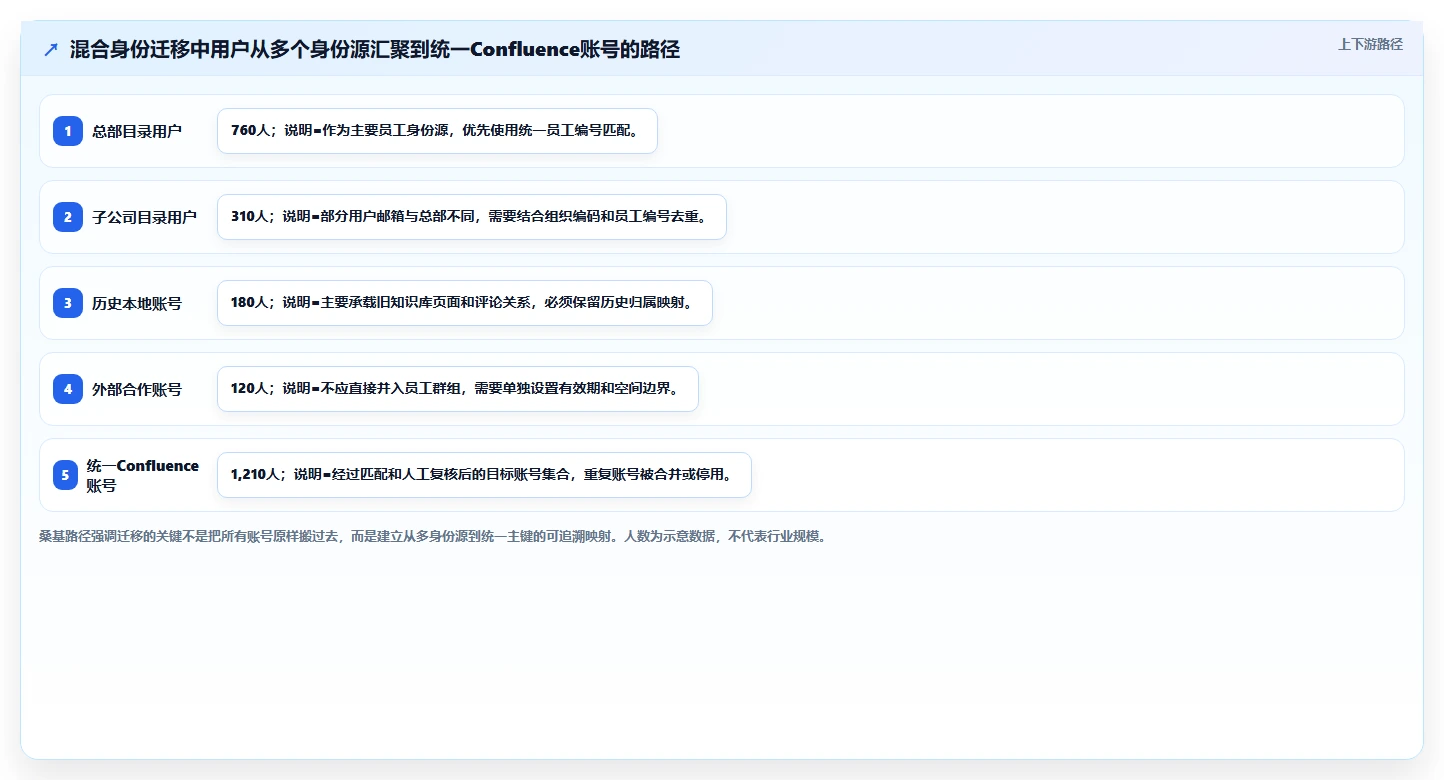This screenshot has height=780, width=1444.
Task: Click the footnote starting with 桑基路径强调
Action: tap(433, 537)
